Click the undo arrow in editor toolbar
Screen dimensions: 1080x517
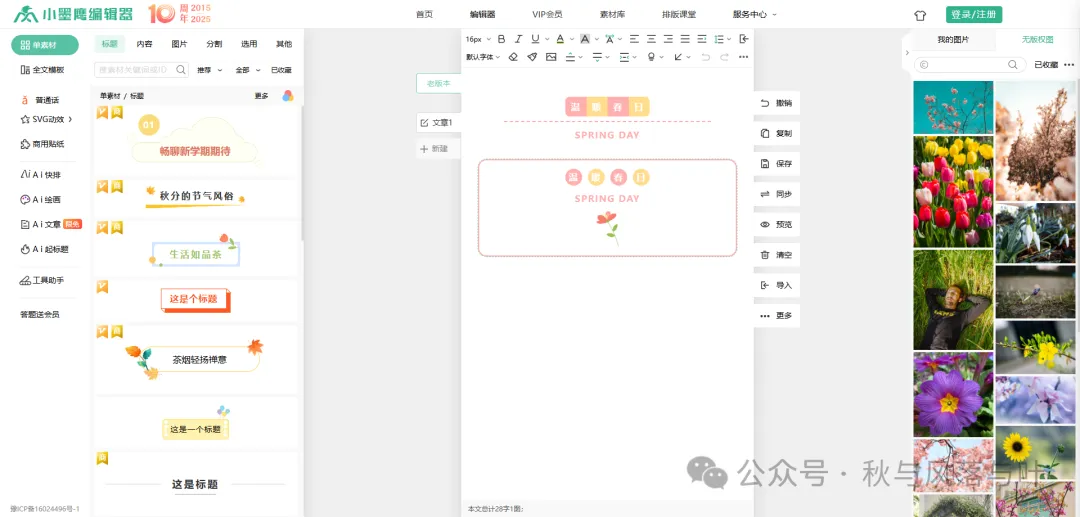706,57
